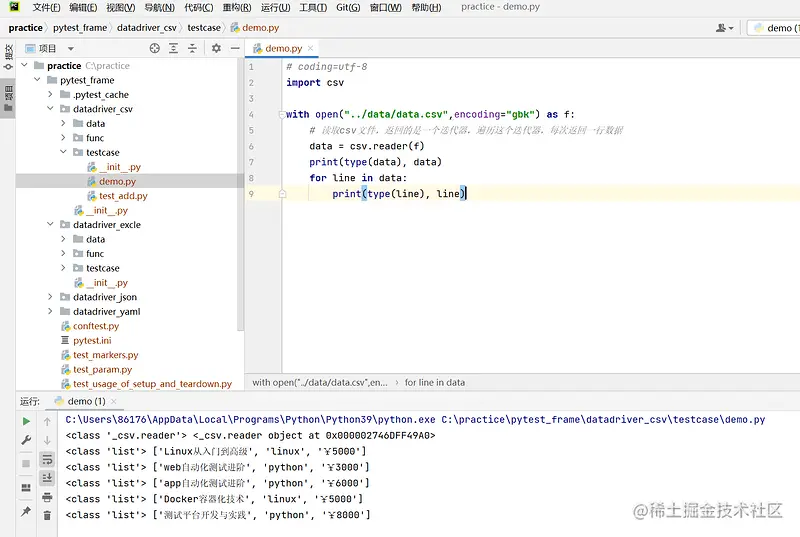Select test_markers.py in the project tree

pyautogui.click(x=105, y=355)
